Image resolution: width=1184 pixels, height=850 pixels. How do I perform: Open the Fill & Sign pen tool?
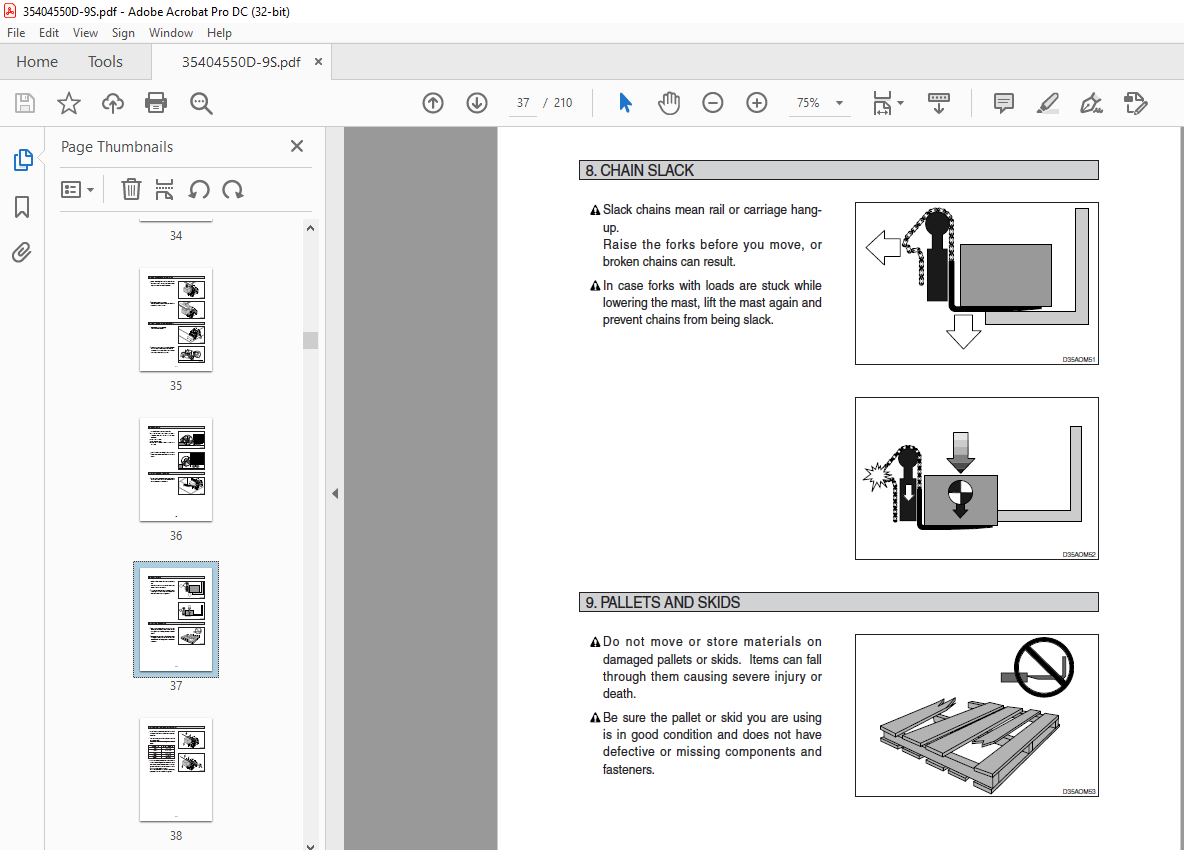[x=1091, y=103]
